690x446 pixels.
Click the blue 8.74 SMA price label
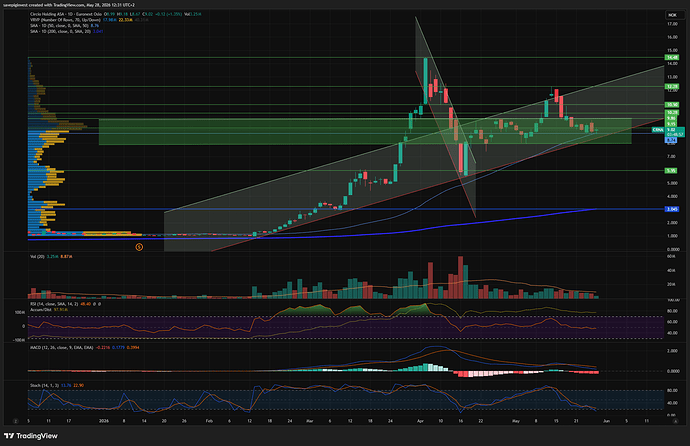point(671,140)
